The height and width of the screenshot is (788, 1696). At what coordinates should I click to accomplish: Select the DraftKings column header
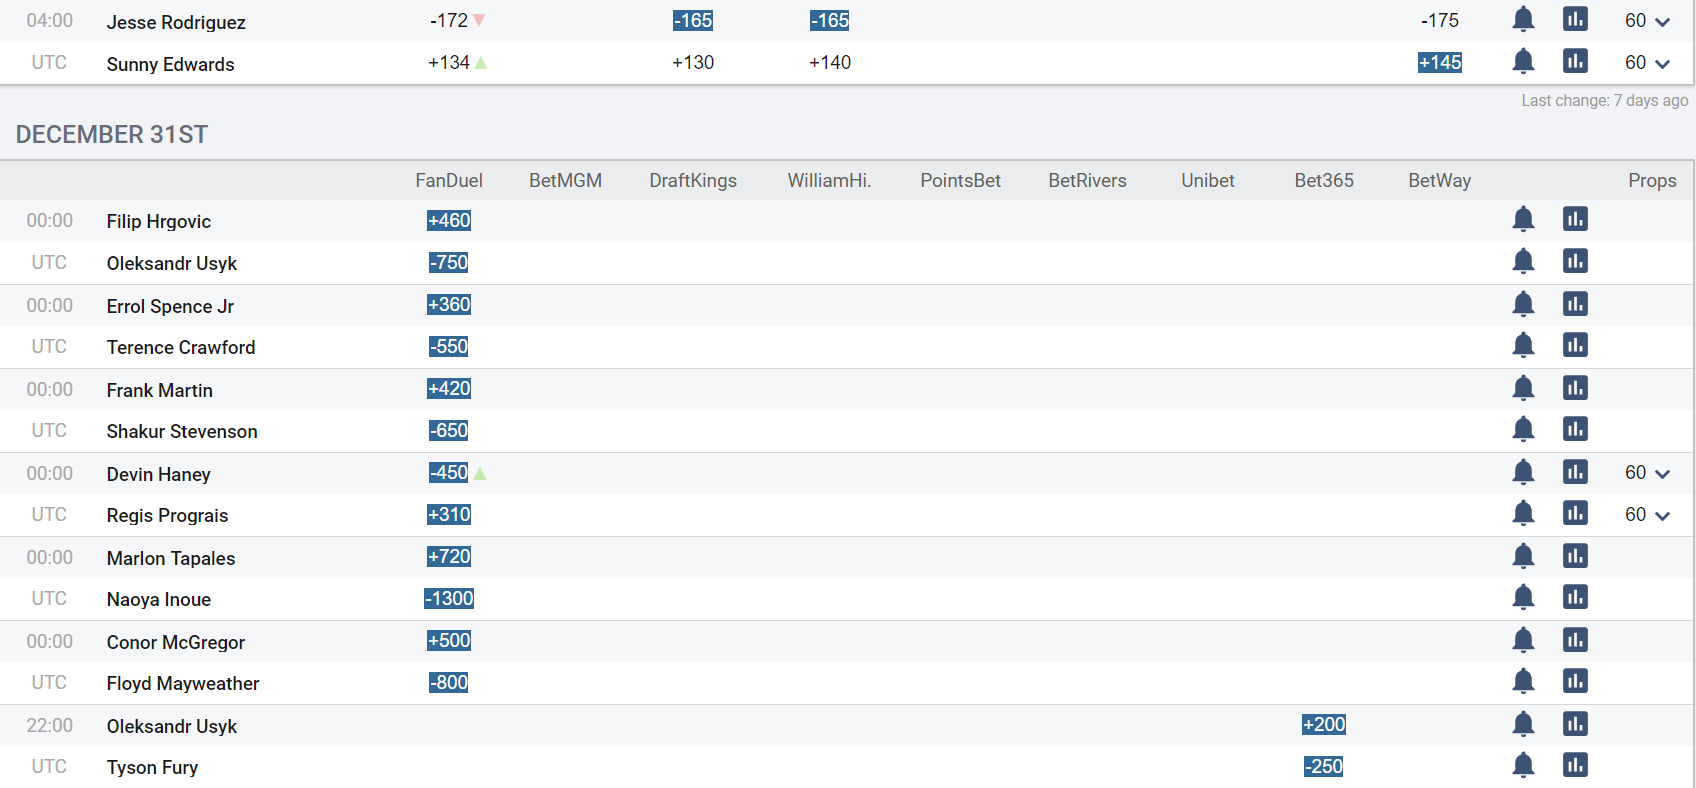(x=693, y=181)
